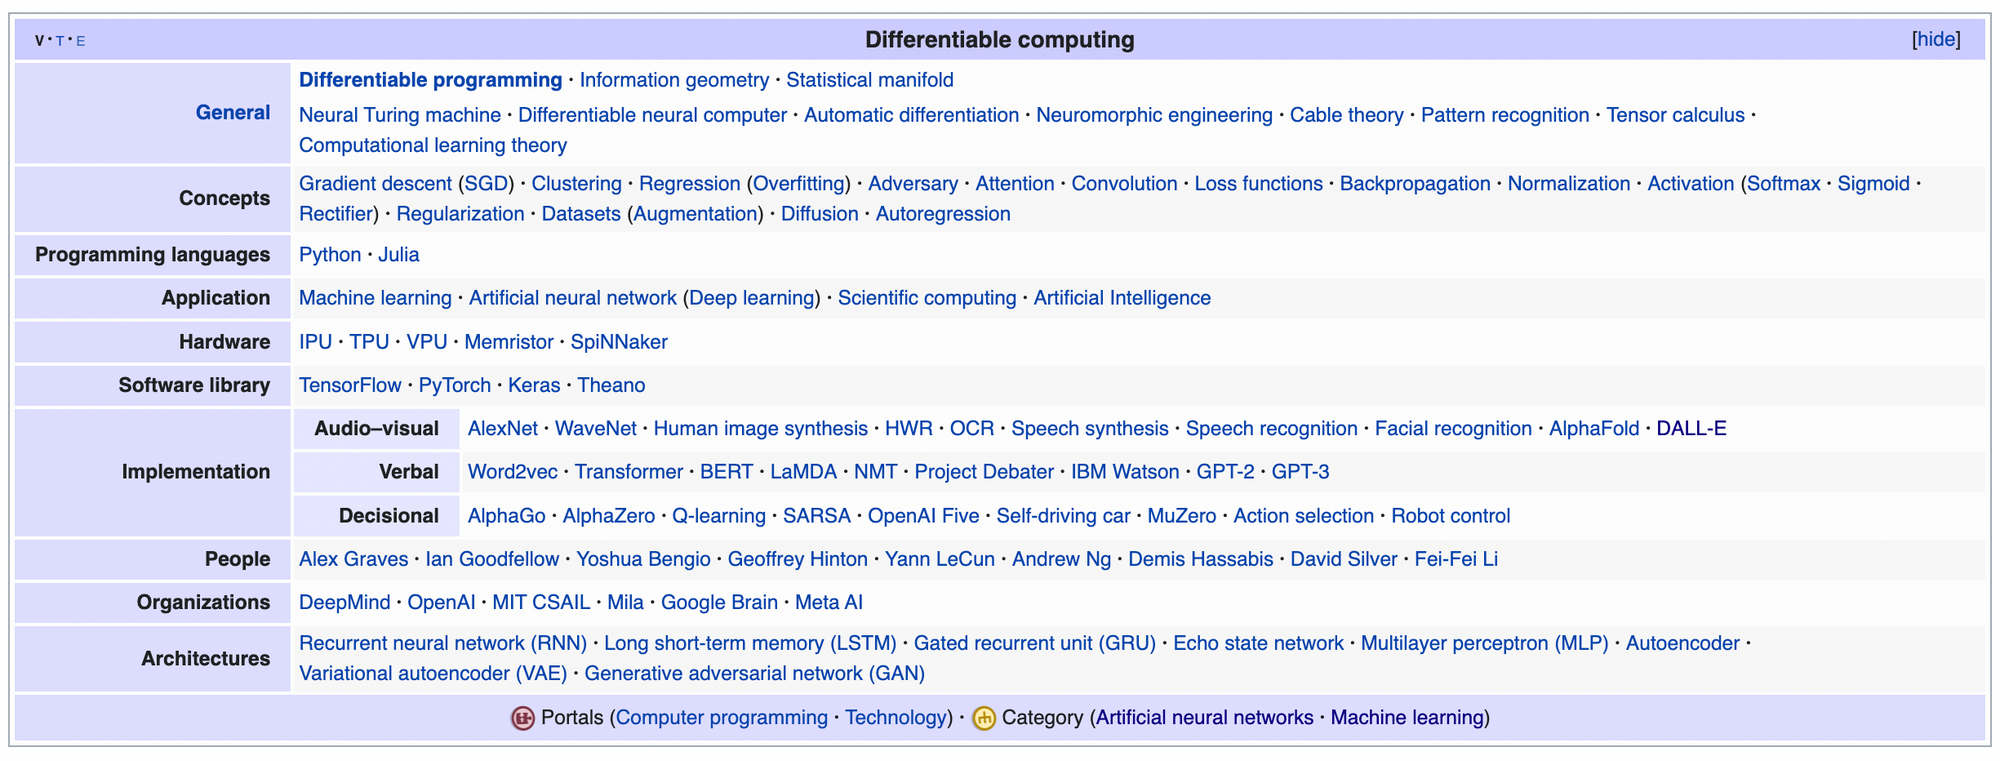Open the Computer programming portal link
Image resolution: width=2000 pixels, height=761 pixels.
tap(721, 718)
